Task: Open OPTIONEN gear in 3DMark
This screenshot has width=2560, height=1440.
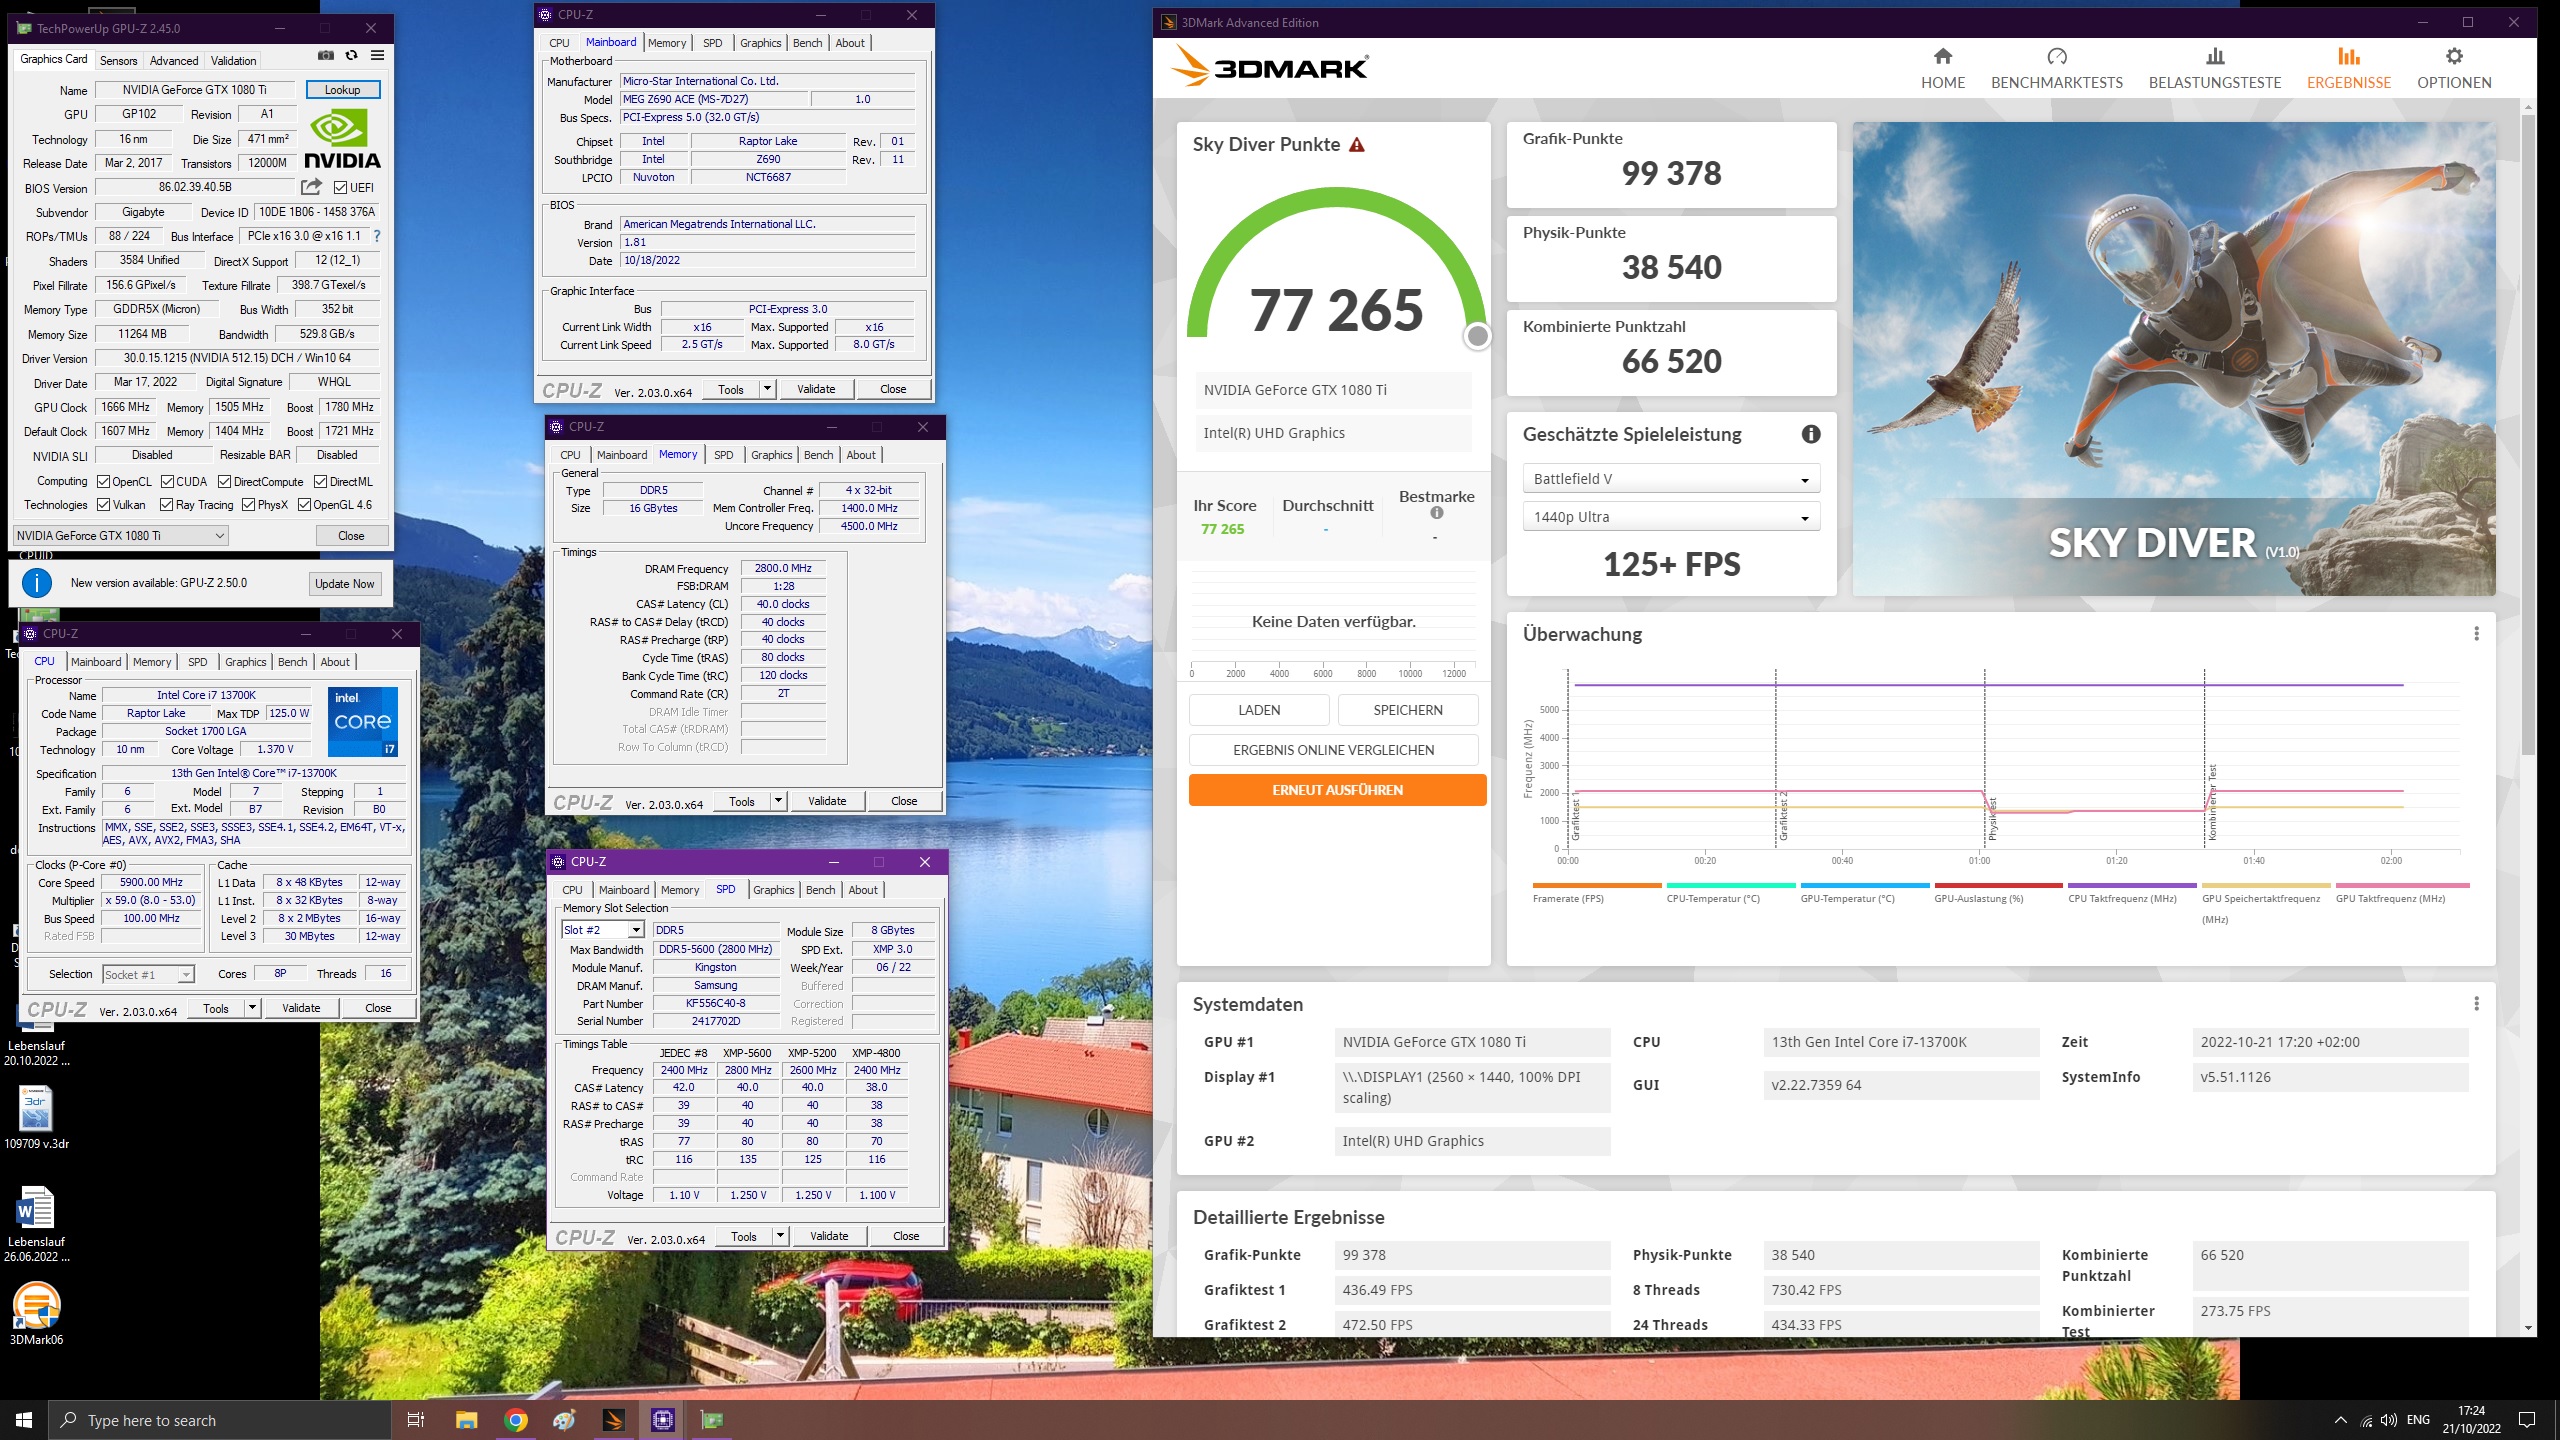Action: click(x=2453, y=56)
